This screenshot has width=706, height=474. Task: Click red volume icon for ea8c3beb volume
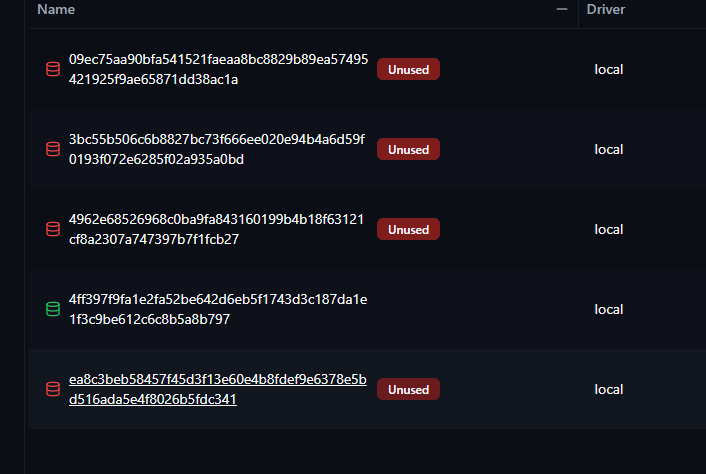point(53,390)
